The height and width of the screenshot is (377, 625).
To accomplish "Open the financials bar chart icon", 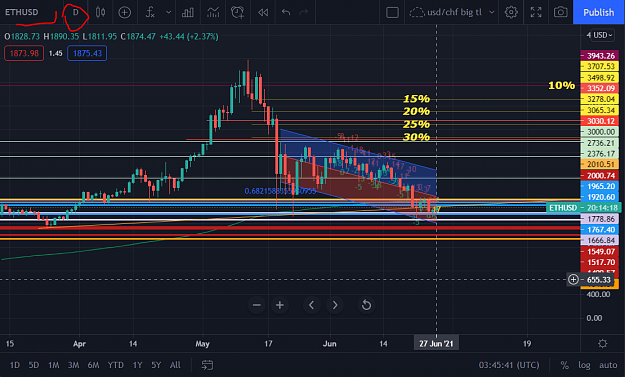I will [x=188, y=12].
